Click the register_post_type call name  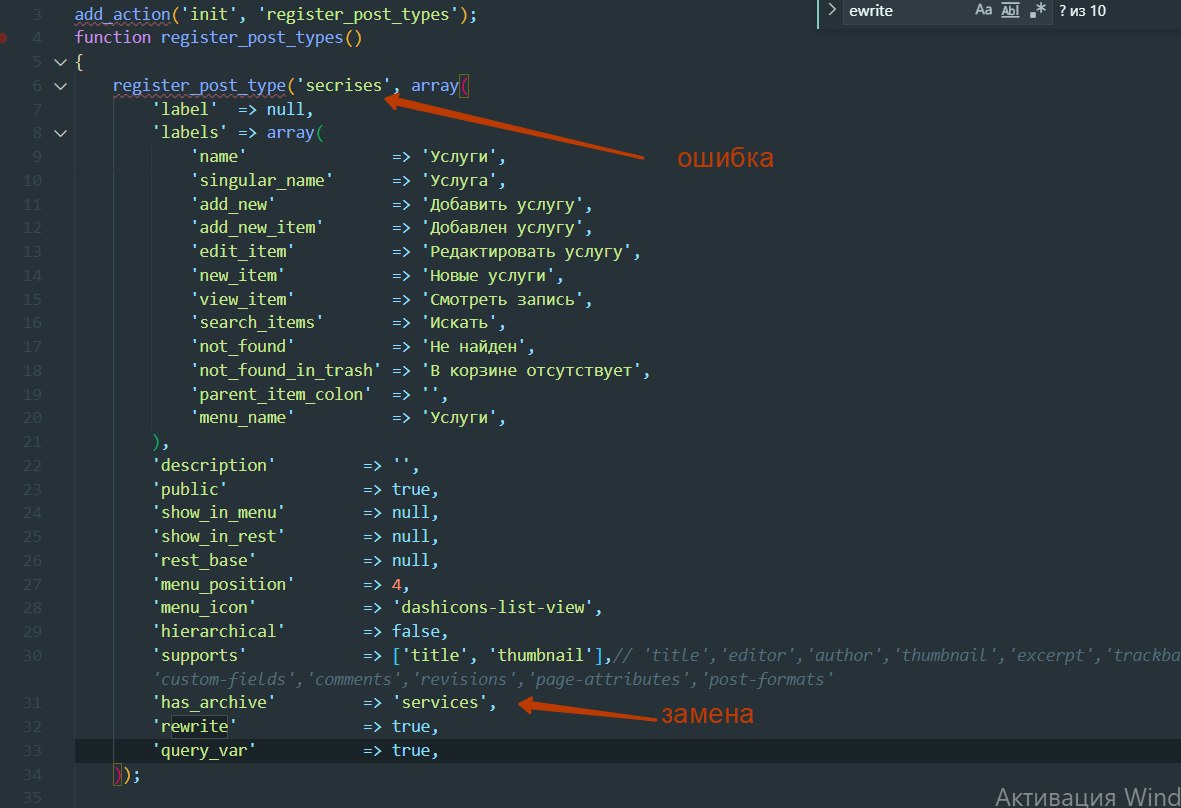click(200, 86)
